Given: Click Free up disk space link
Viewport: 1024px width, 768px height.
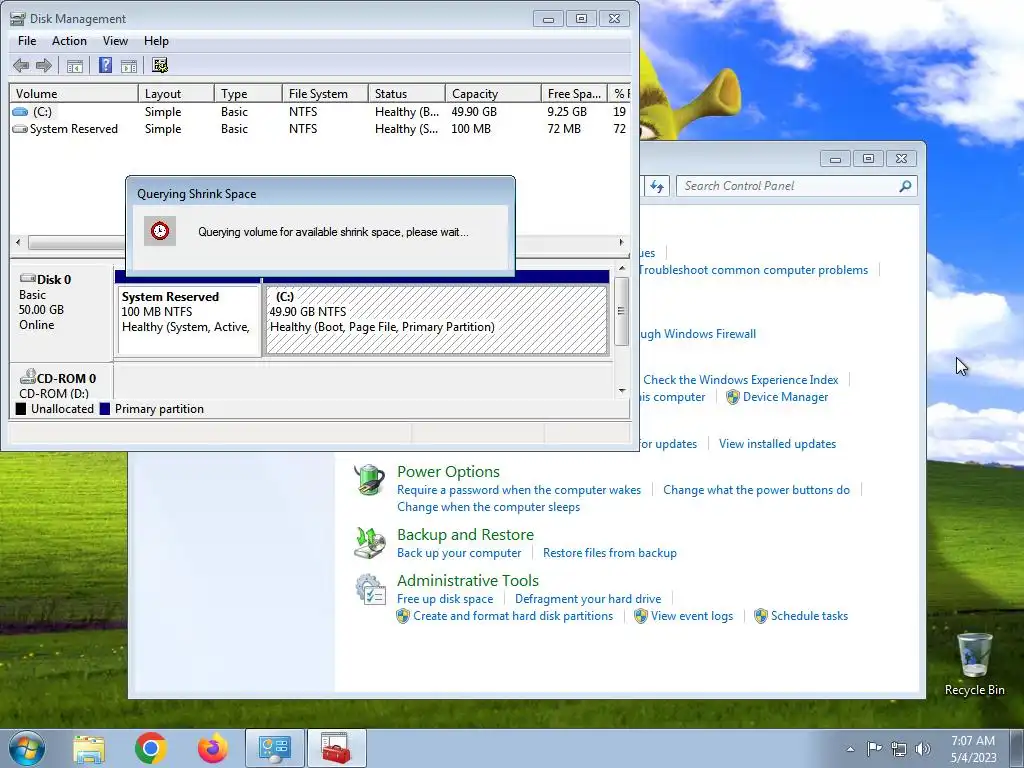Looking at the screenshot, I should tap(445, 599).
